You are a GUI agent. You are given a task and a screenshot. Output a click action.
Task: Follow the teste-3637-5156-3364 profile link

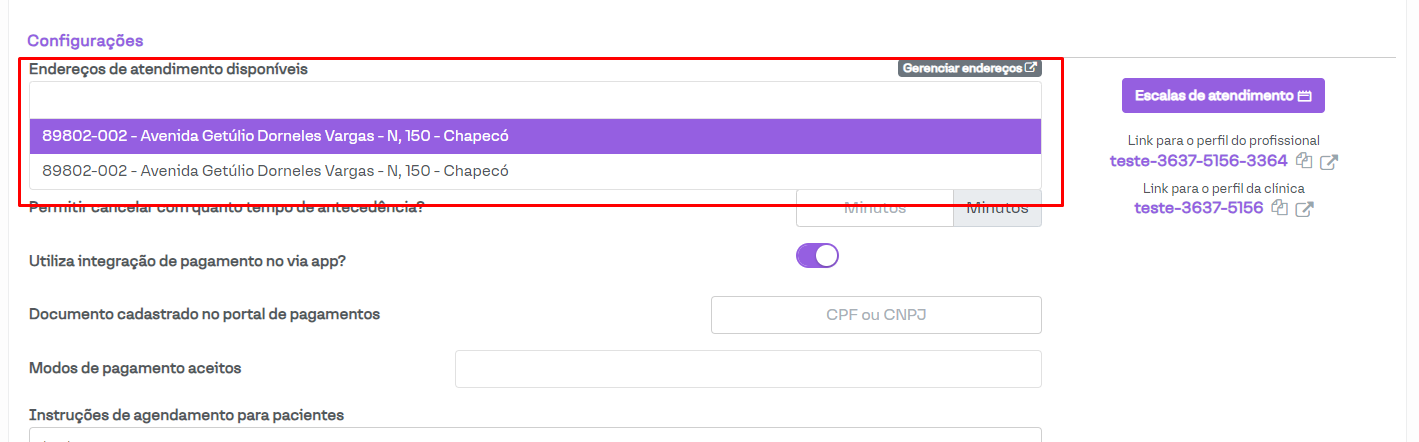(x=1198, y=160)
